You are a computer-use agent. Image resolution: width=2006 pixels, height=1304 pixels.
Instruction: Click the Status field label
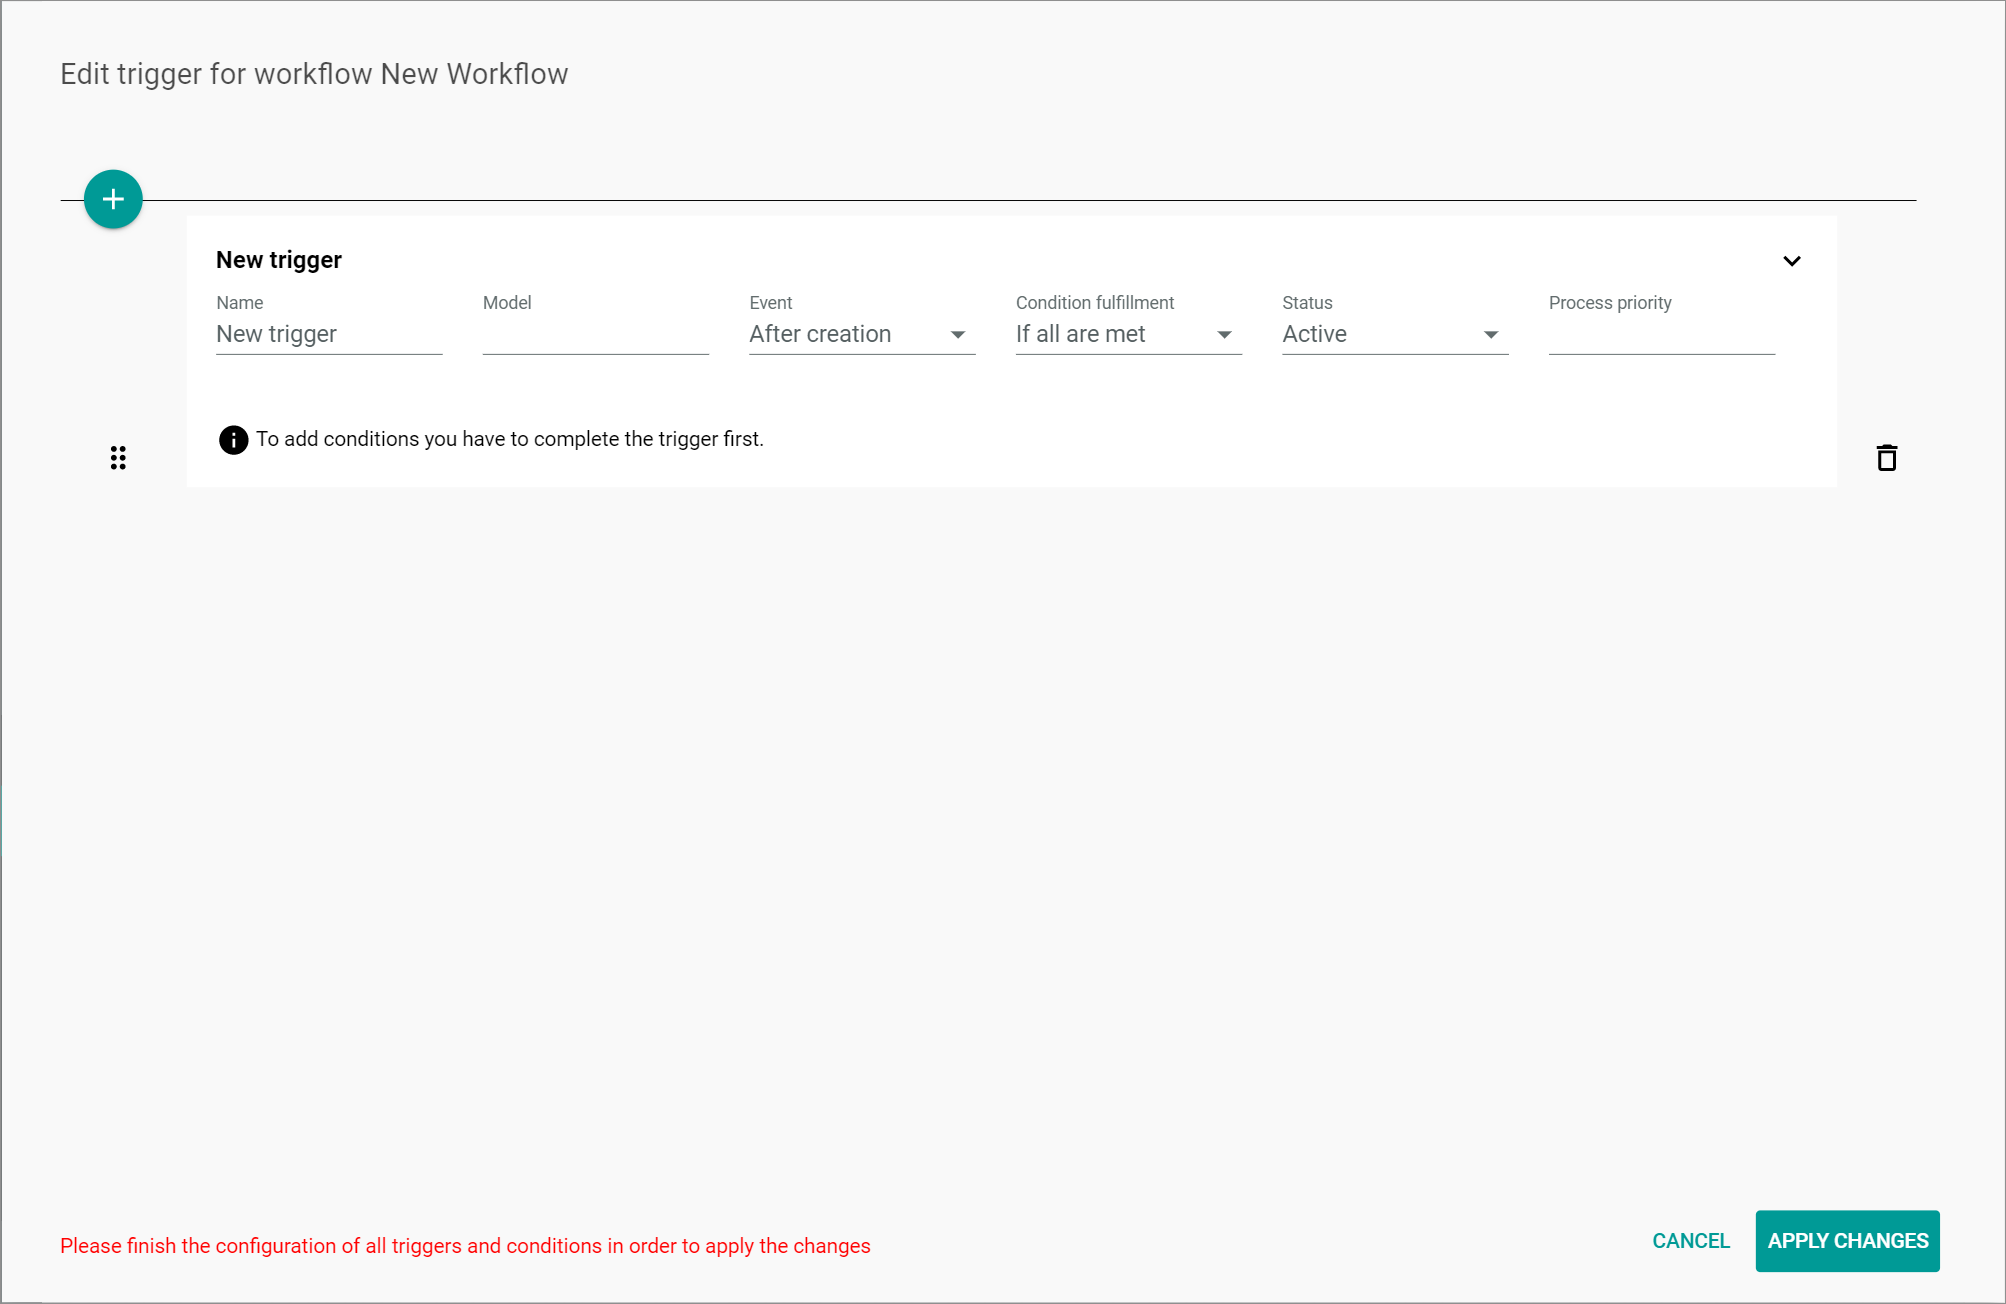pyautogui.click(x=1307, y=303)
